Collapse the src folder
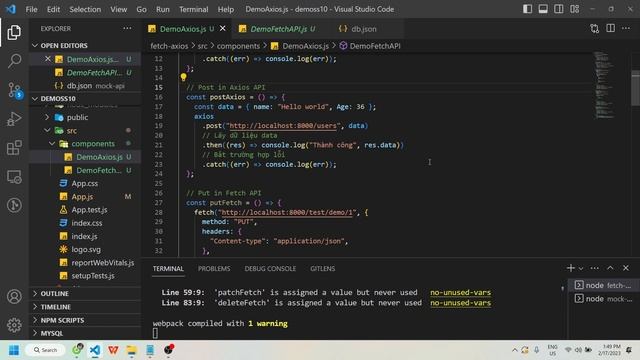This screenshot has height=360, width=640. coord(47,130)
